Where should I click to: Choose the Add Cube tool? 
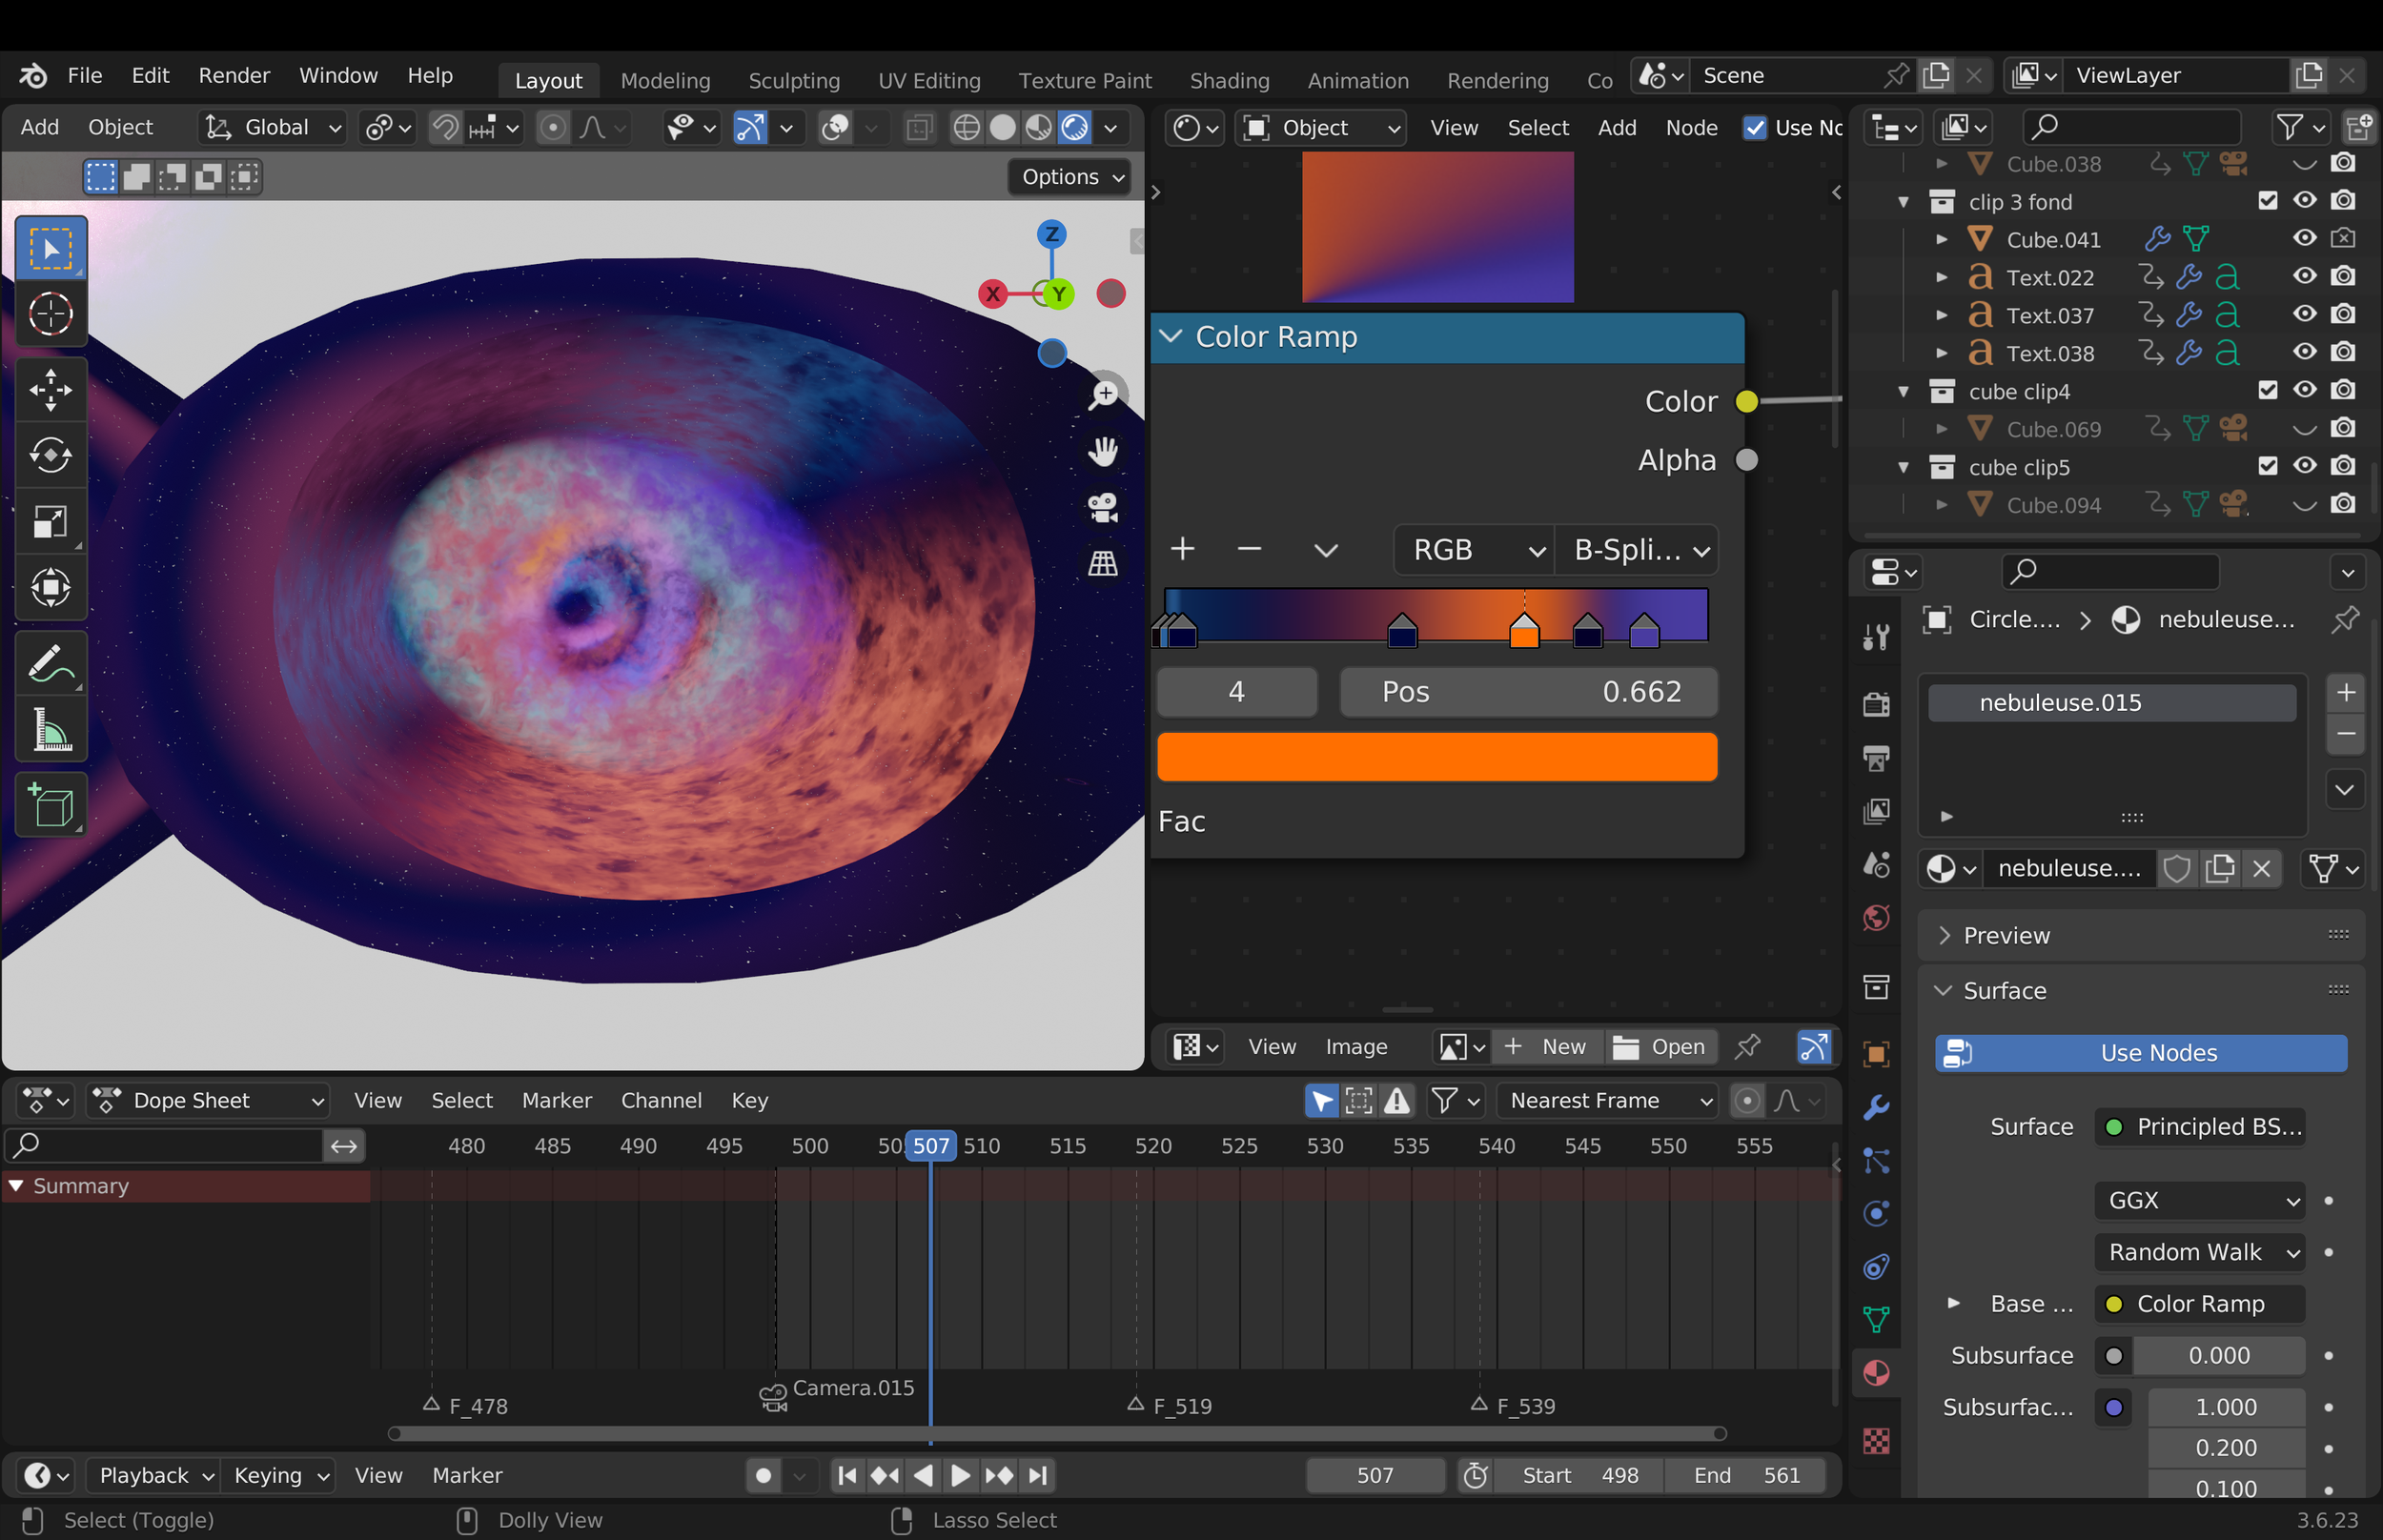[x=50, y=805]
